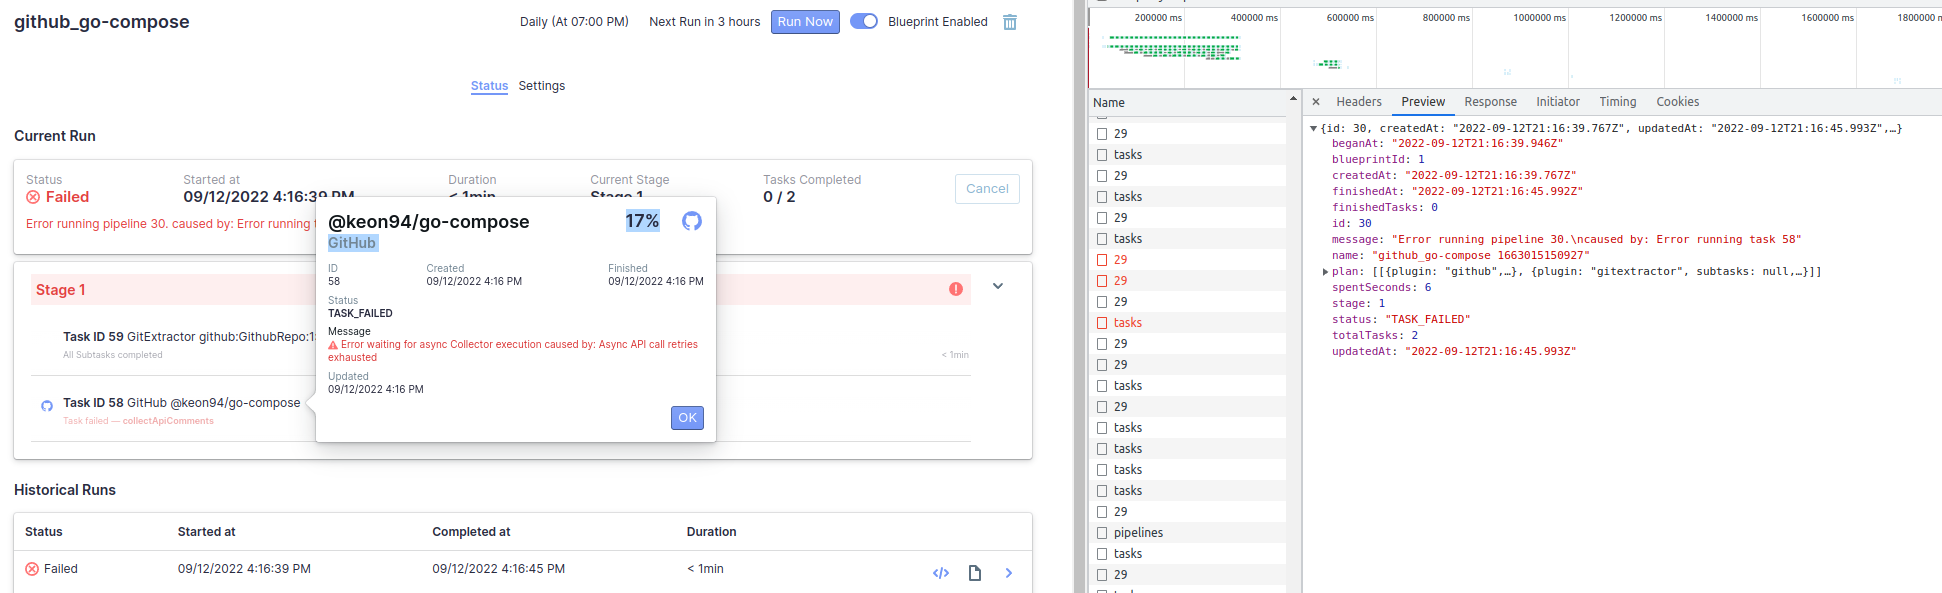The image size is (1942, 593).
Task: Open the Response tab in DevTools
Action: [1490, 102]
